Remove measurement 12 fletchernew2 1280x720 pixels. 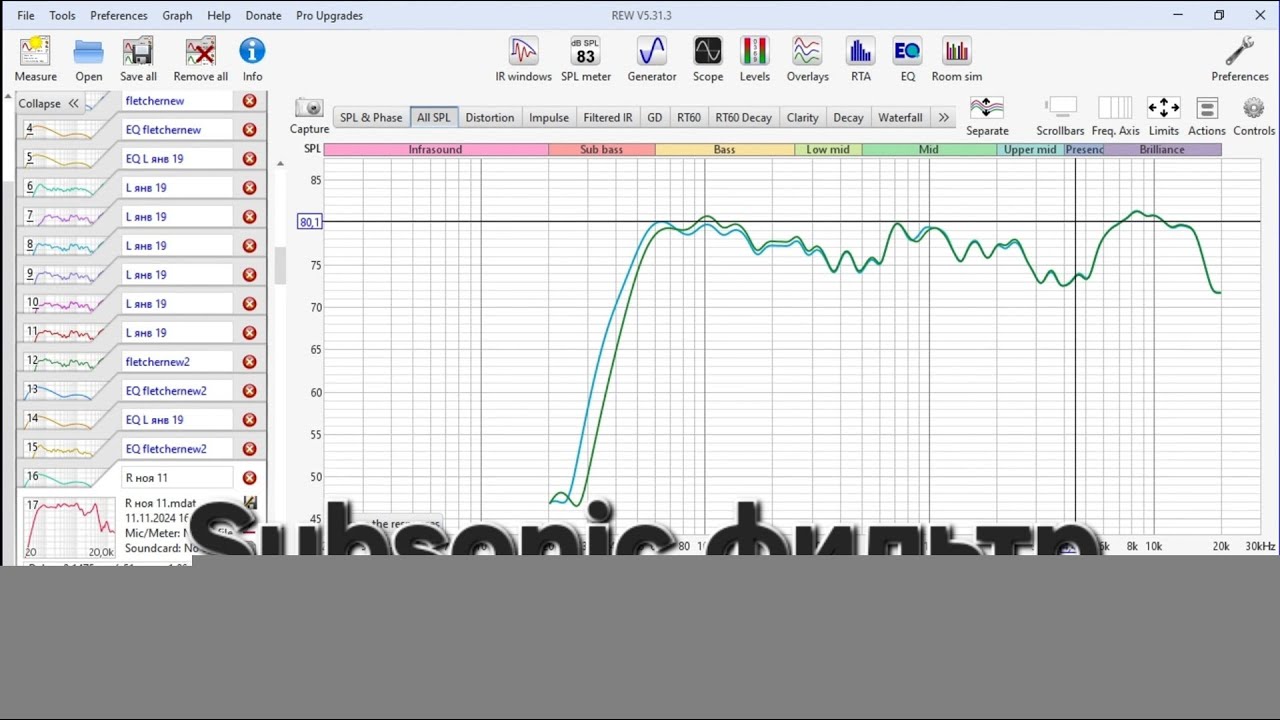tap(250, 362)
